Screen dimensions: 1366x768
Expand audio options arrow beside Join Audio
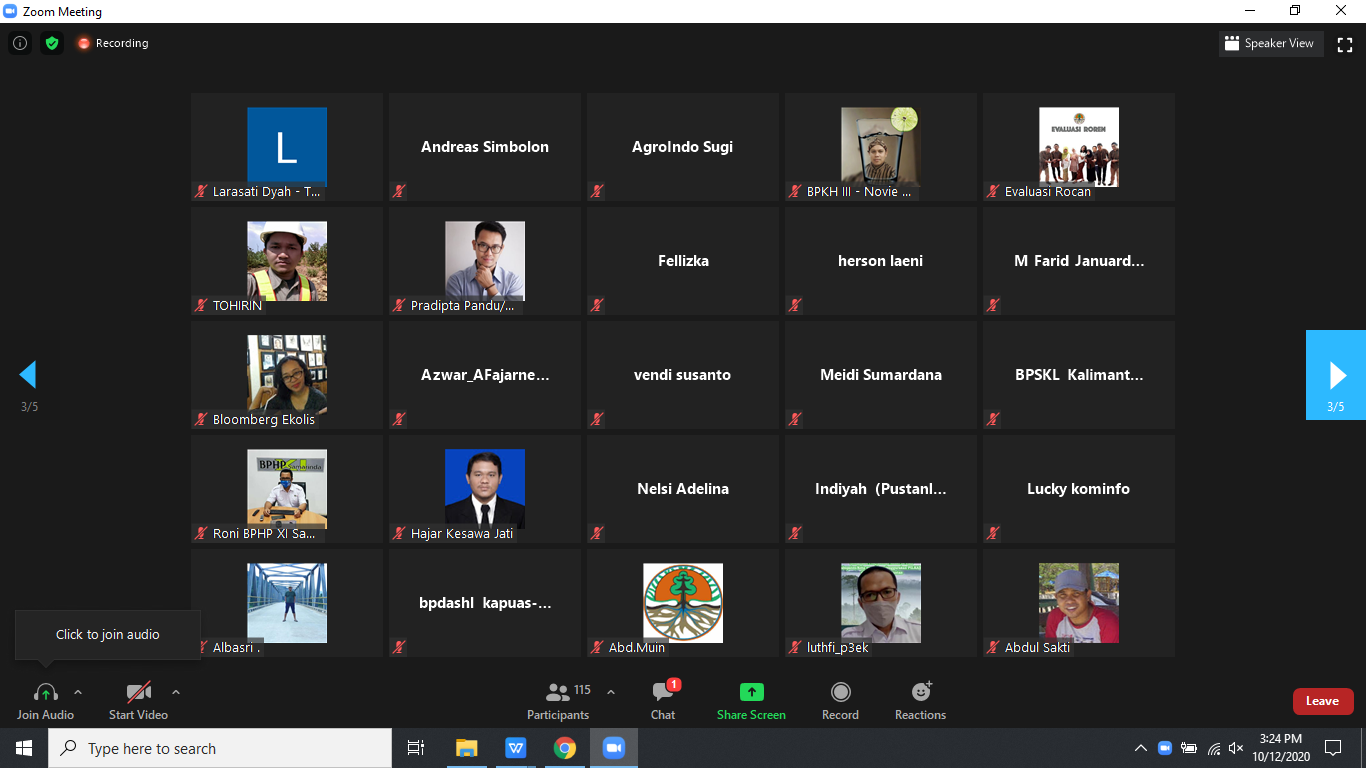78,692
